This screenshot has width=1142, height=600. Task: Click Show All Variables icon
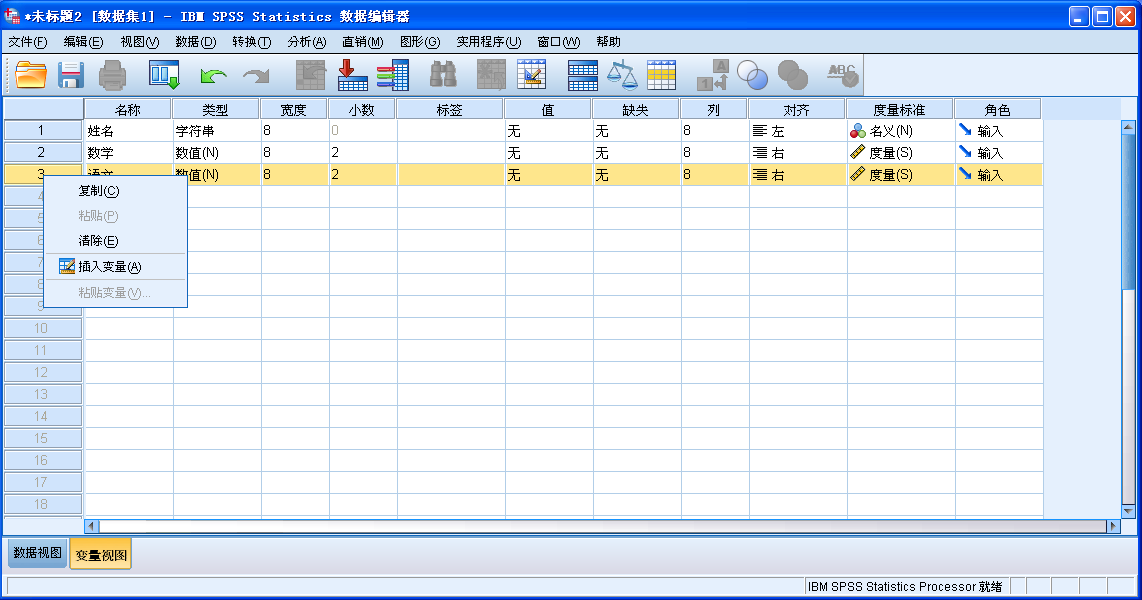click(x=793, y=75)
